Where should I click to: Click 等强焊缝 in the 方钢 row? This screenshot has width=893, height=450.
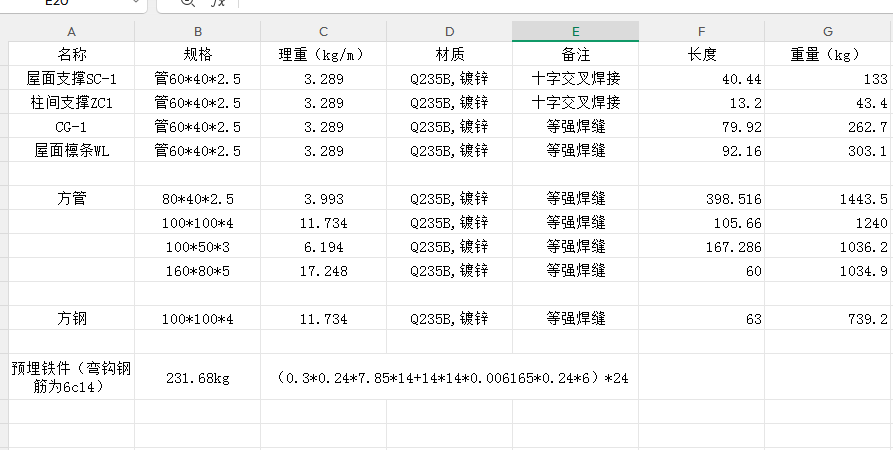coord(575,318)
